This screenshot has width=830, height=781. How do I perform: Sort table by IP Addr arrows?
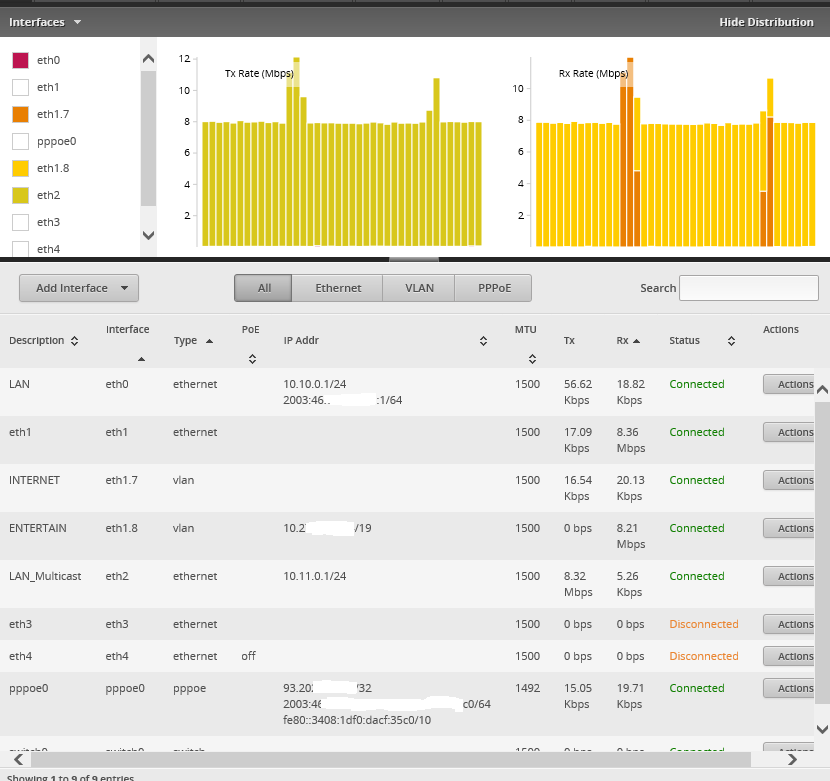(x=483, y=341)
